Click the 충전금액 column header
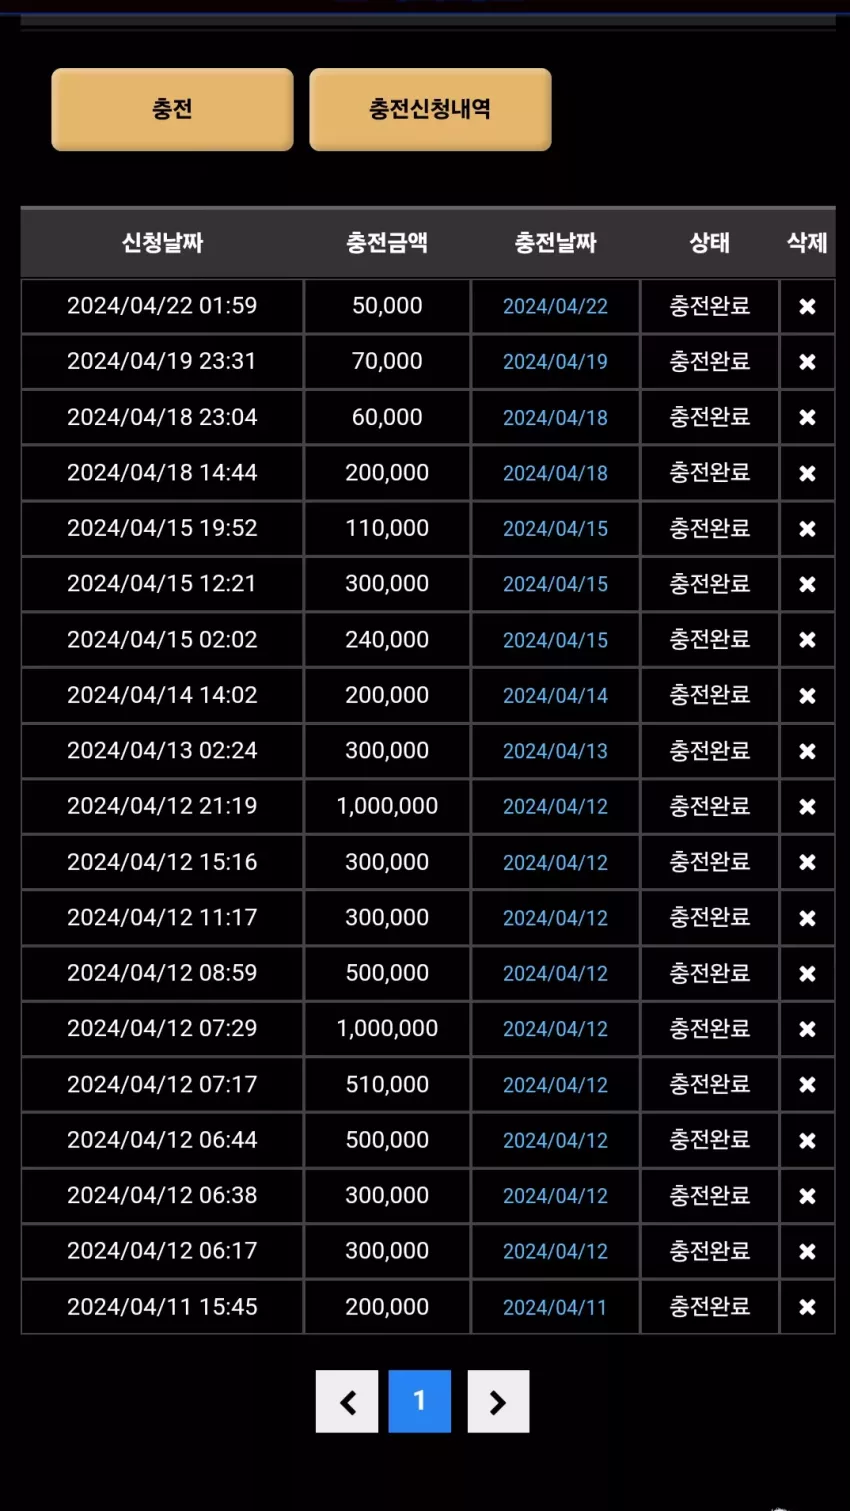The height and width of the screenshot is (1511, 850). tap(387, 243)
